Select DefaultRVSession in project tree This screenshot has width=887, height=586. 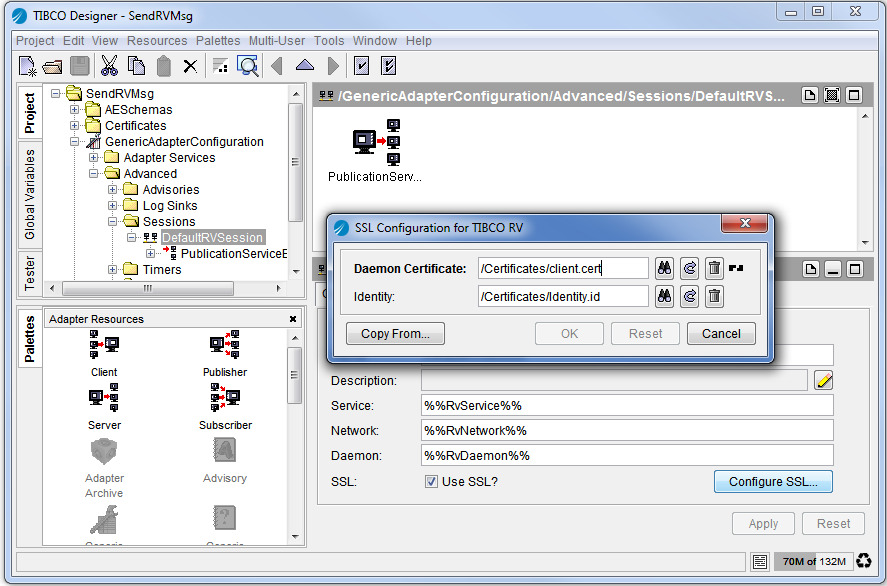pyautogui.click(x=212, y=238)
